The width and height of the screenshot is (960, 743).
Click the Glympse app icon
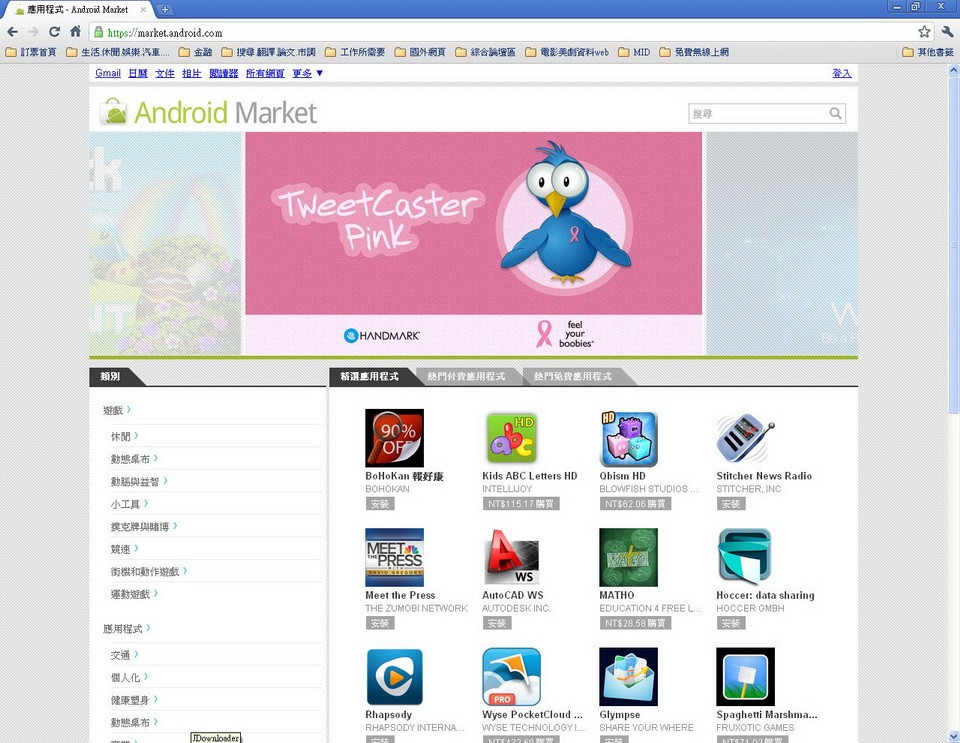coord(628,677)
